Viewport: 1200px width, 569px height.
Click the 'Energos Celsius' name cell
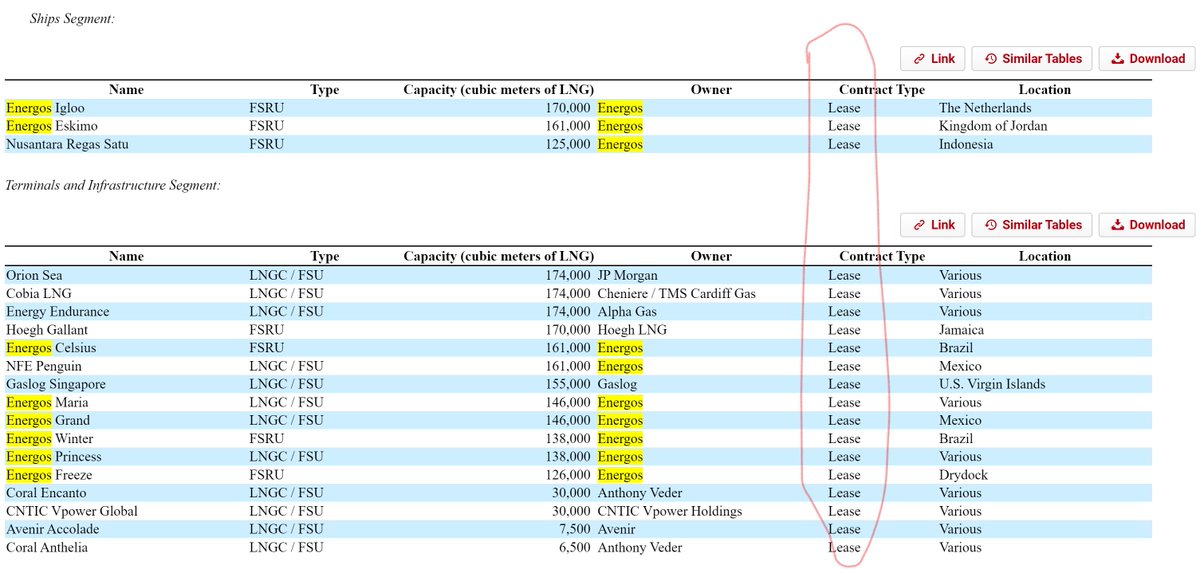click(x=52, y=347)
